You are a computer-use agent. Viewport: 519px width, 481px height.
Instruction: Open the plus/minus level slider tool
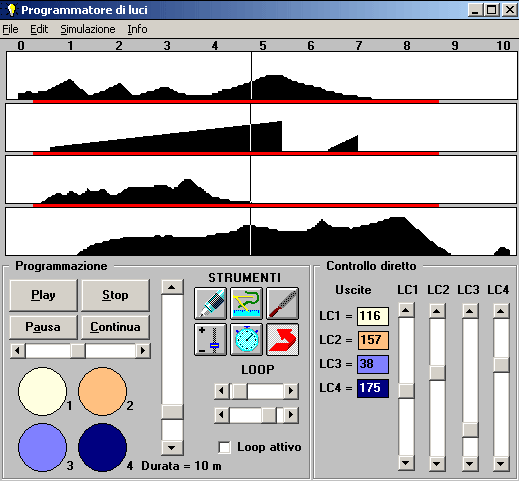point(210,339)
